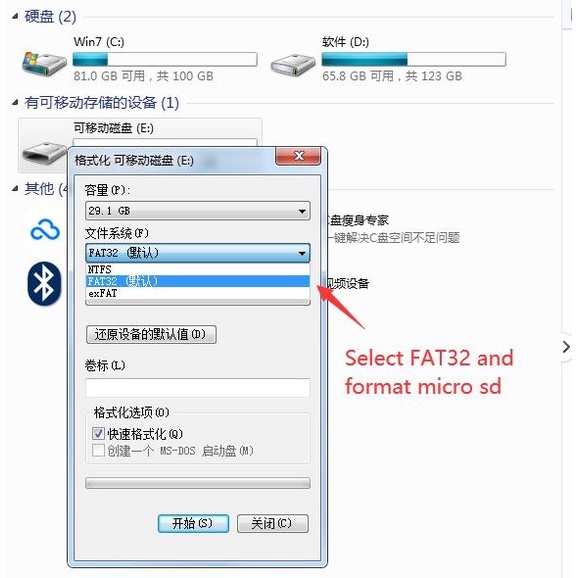Open the 容量 29.1 GB capacity dropdown

tap(198, 211)
